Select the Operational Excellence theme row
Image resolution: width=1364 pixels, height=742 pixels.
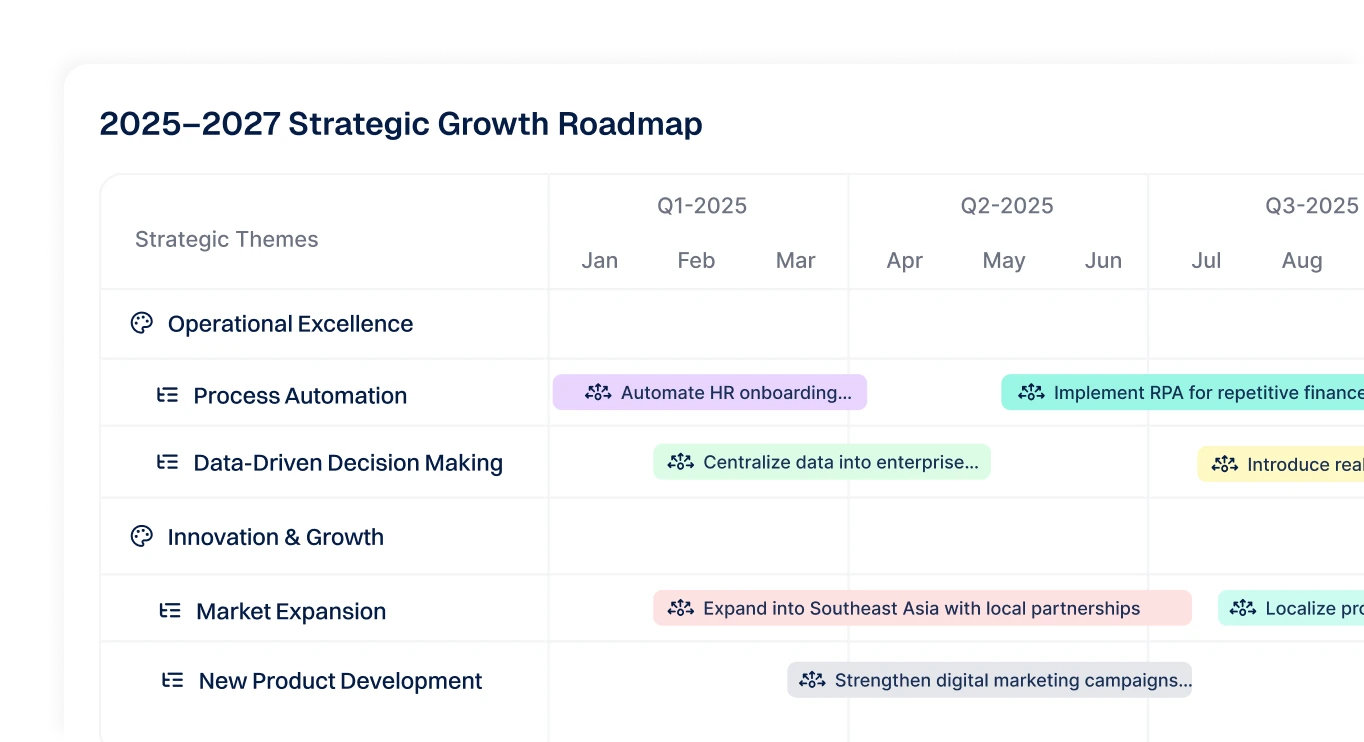coord(290,324)
